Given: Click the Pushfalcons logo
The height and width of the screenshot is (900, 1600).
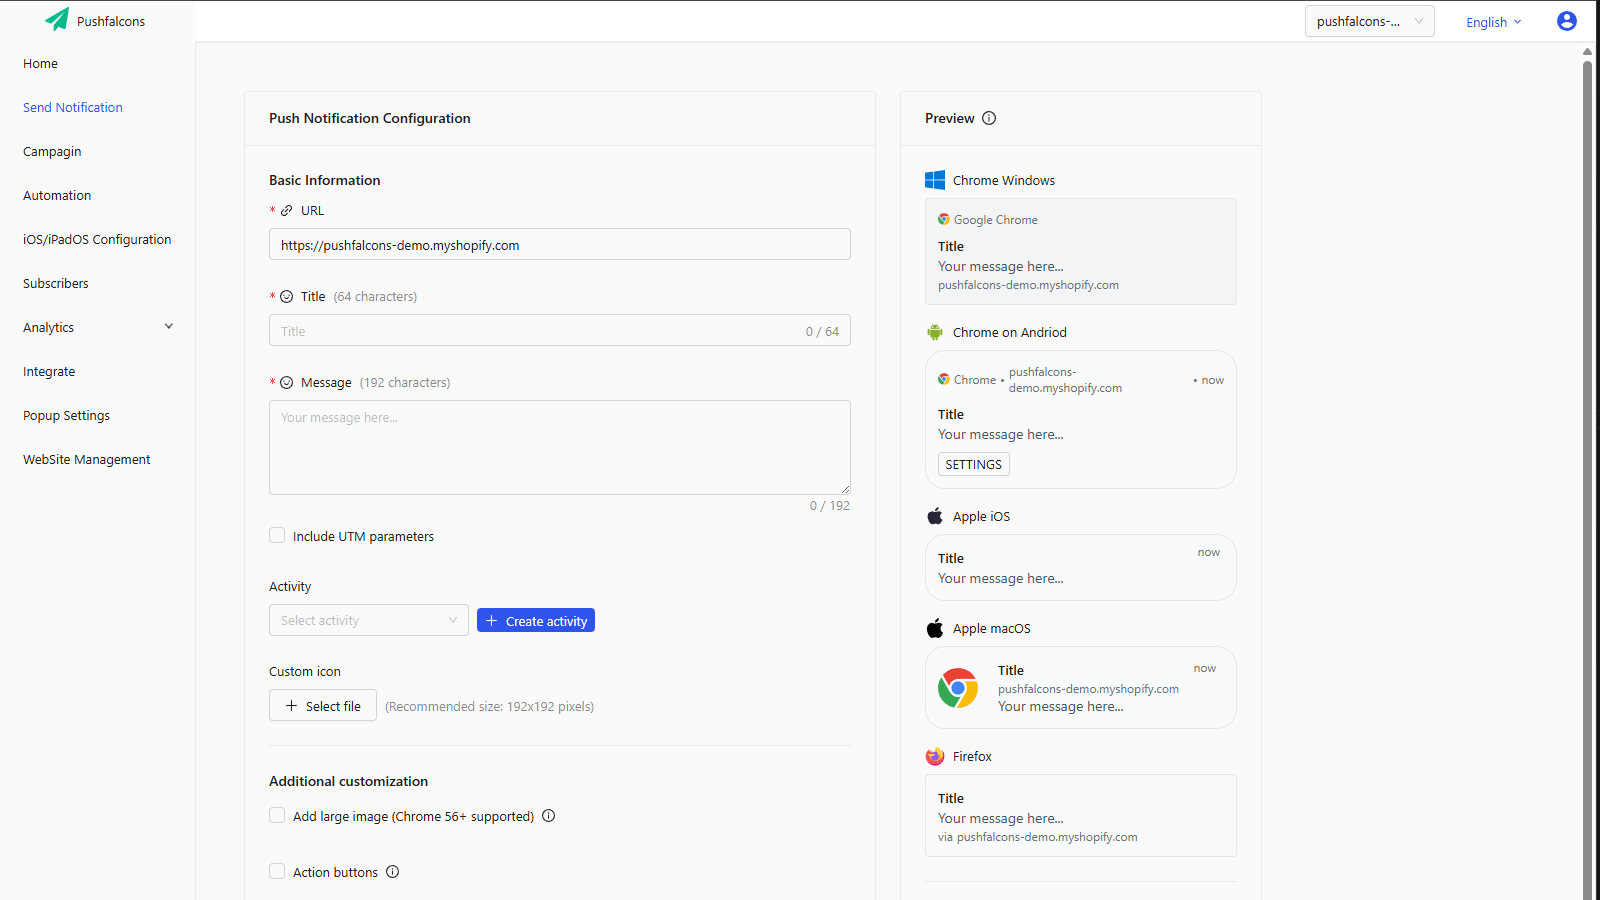Looking at the screenshot, I should tap(95, 20).
